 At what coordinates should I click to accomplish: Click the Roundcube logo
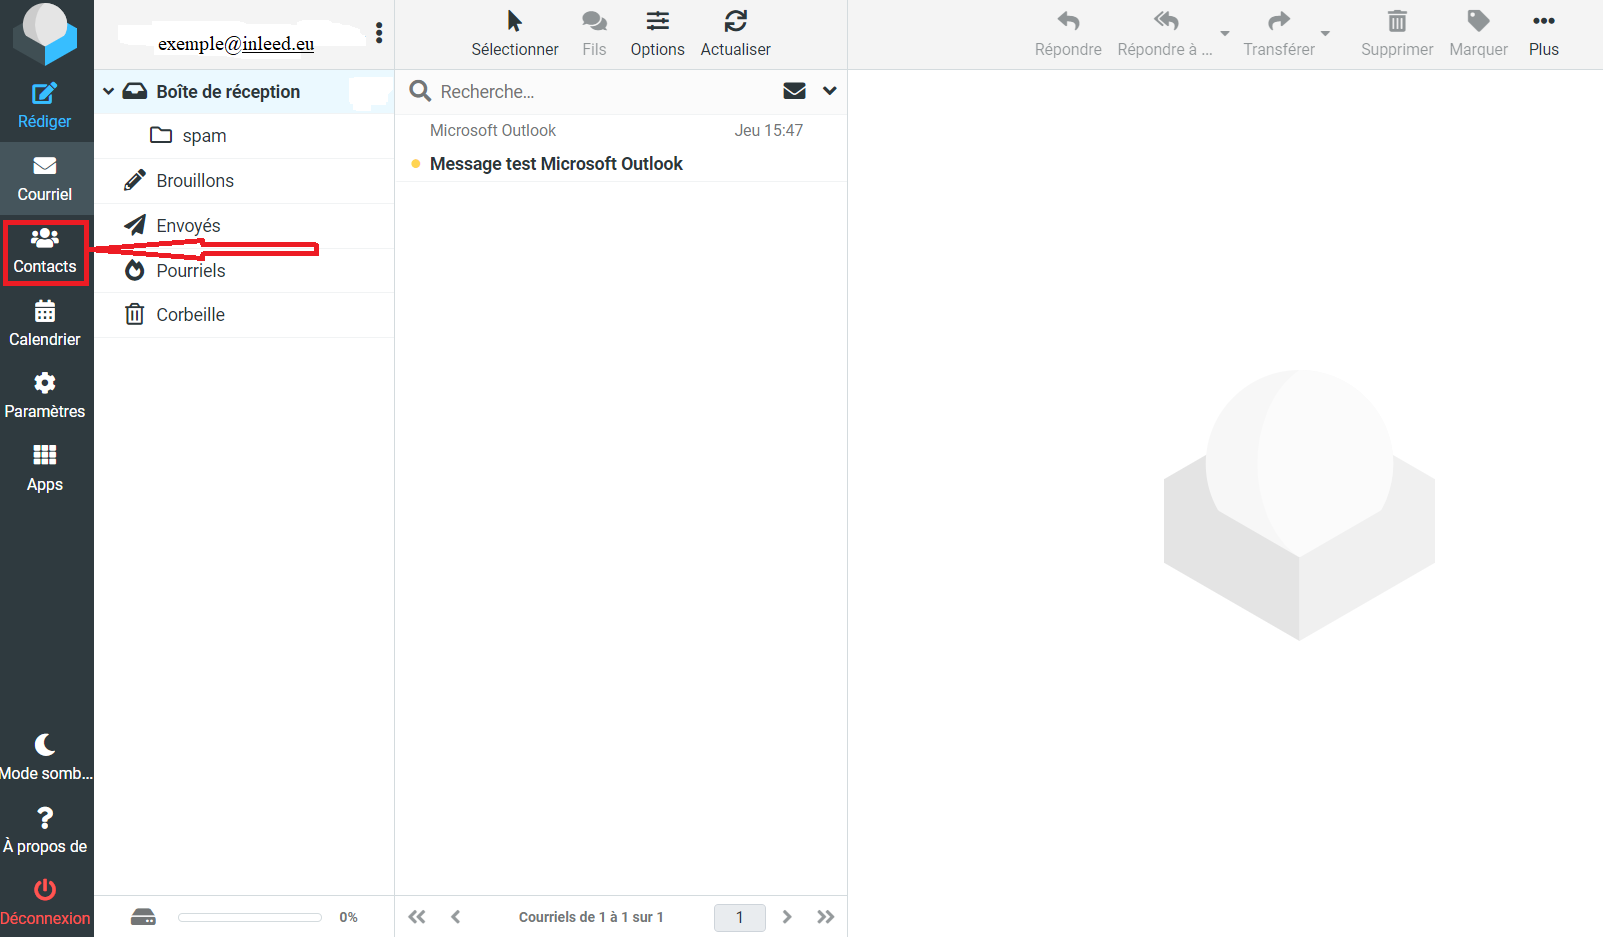pyautogui.click(x=45, y=34)
